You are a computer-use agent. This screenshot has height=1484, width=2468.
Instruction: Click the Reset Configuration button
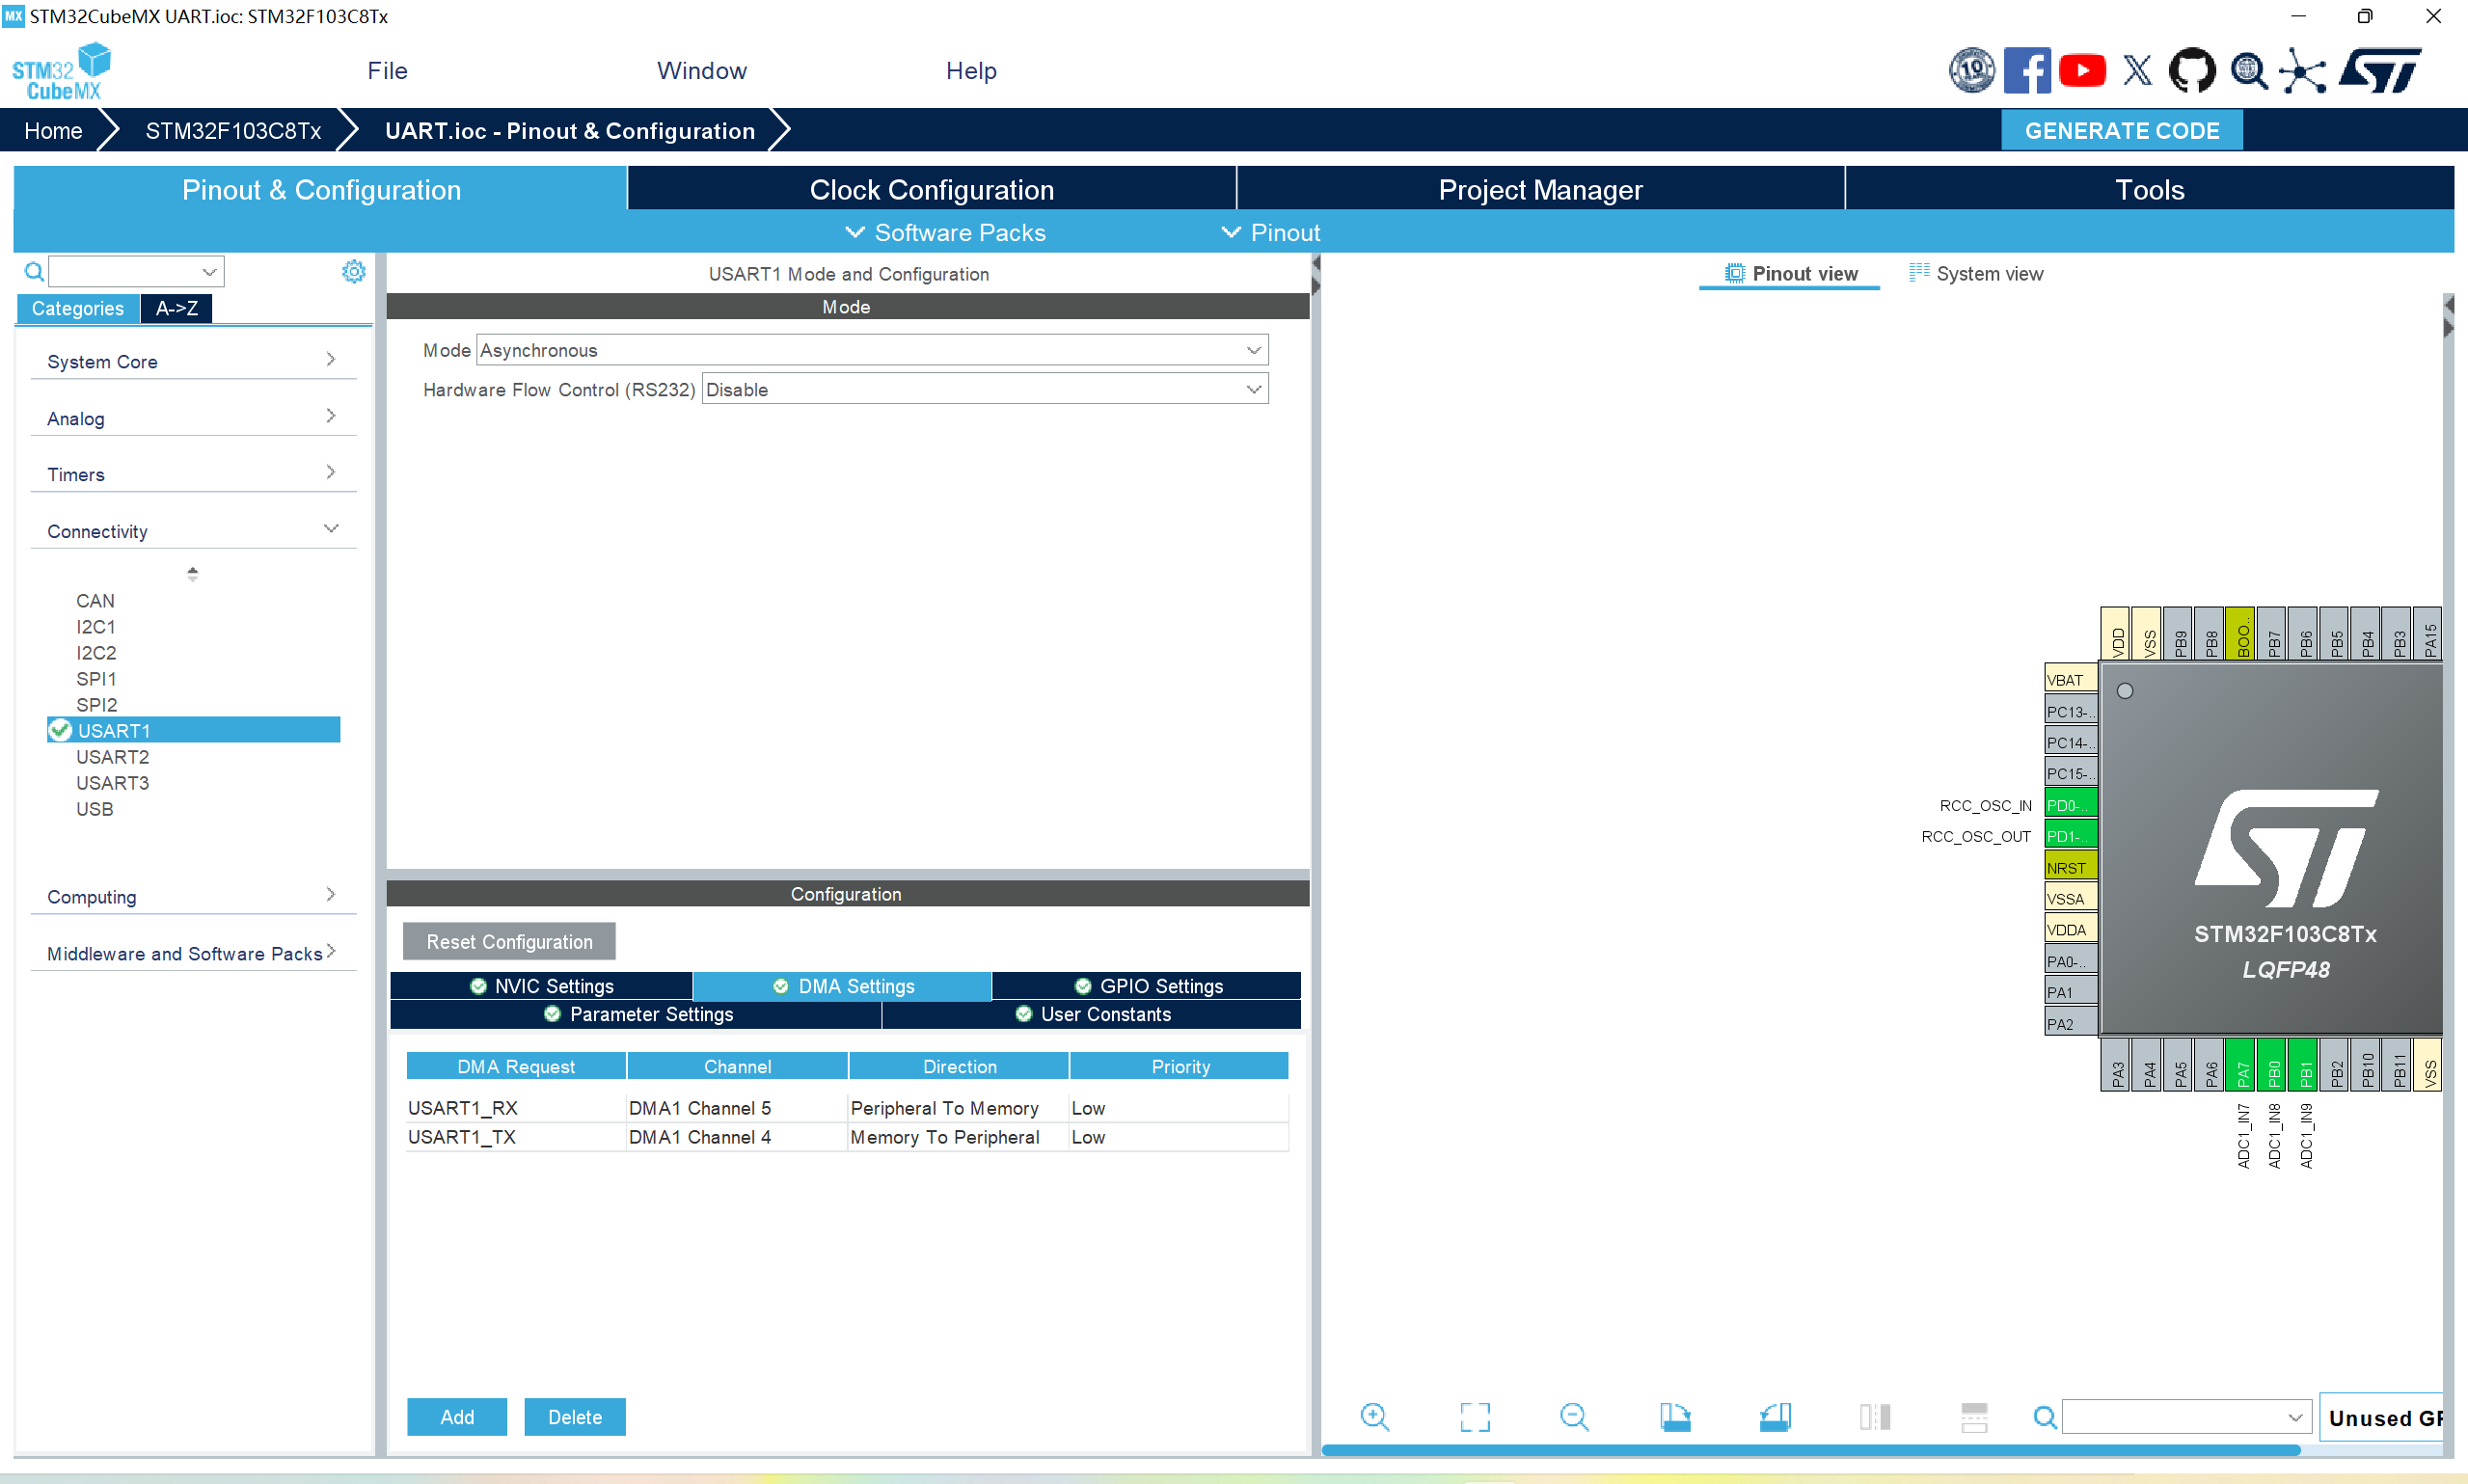(509, 941)
